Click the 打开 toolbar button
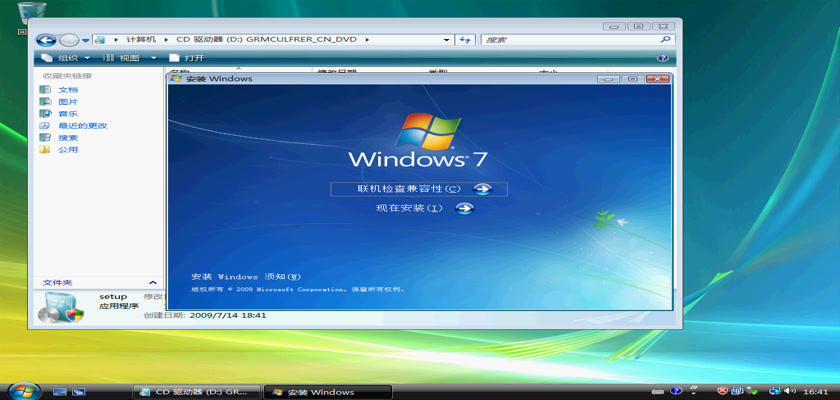Screen dimensions: 840x400 click(x=187, y=58)
